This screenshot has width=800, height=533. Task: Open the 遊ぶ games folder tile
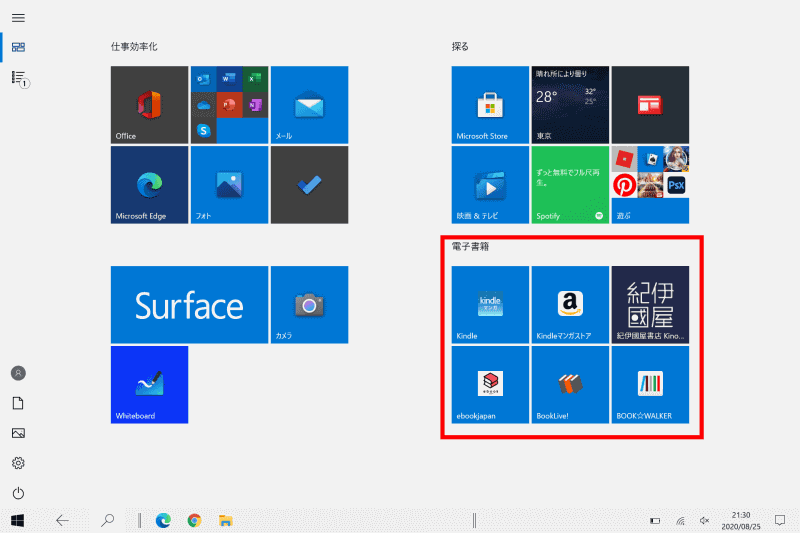[651, 185]
